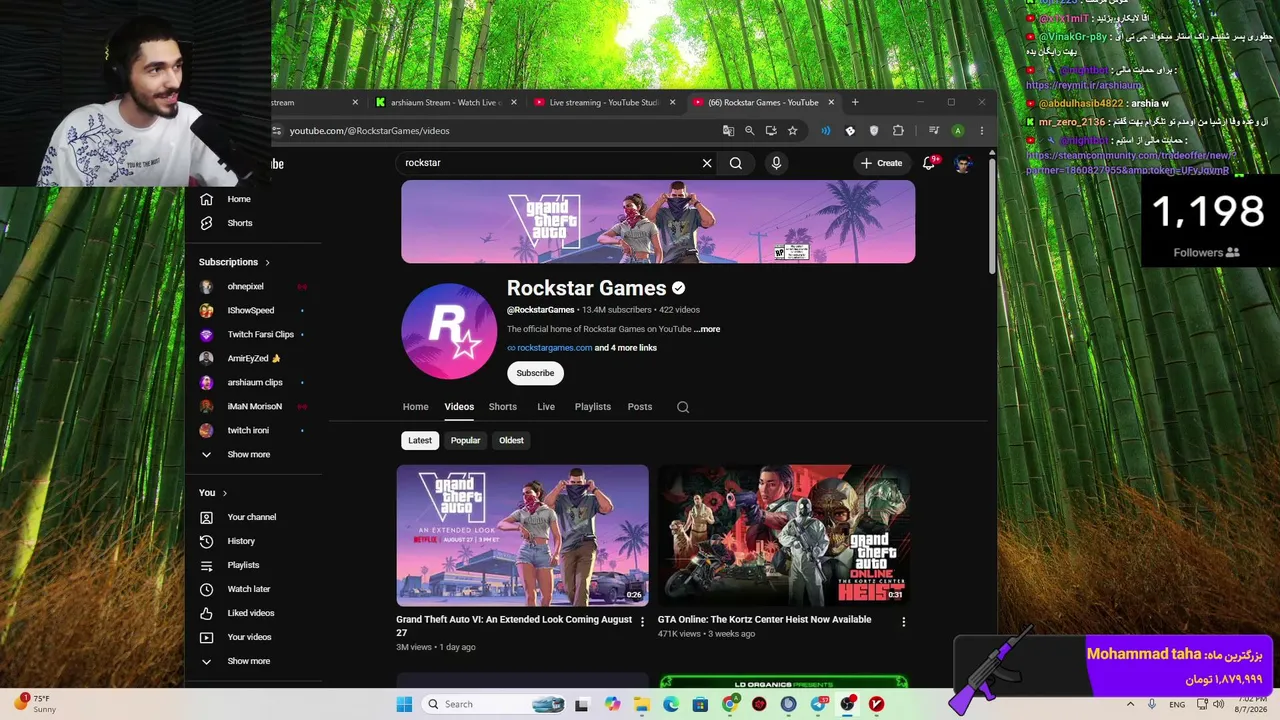This screenshot has height=720, width=1280.
Task: Open OBS Studio from the taskbar
Action: tap(847, 704)
